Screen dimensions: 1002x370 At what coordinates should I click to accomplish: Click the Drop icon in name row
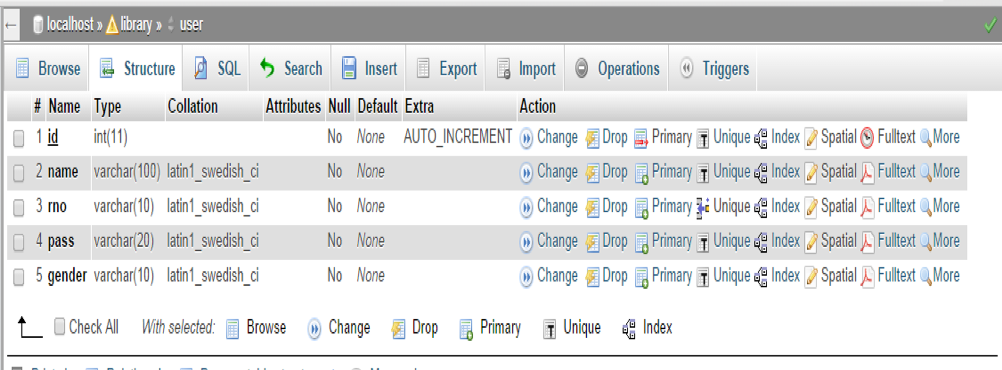(592, 172)
